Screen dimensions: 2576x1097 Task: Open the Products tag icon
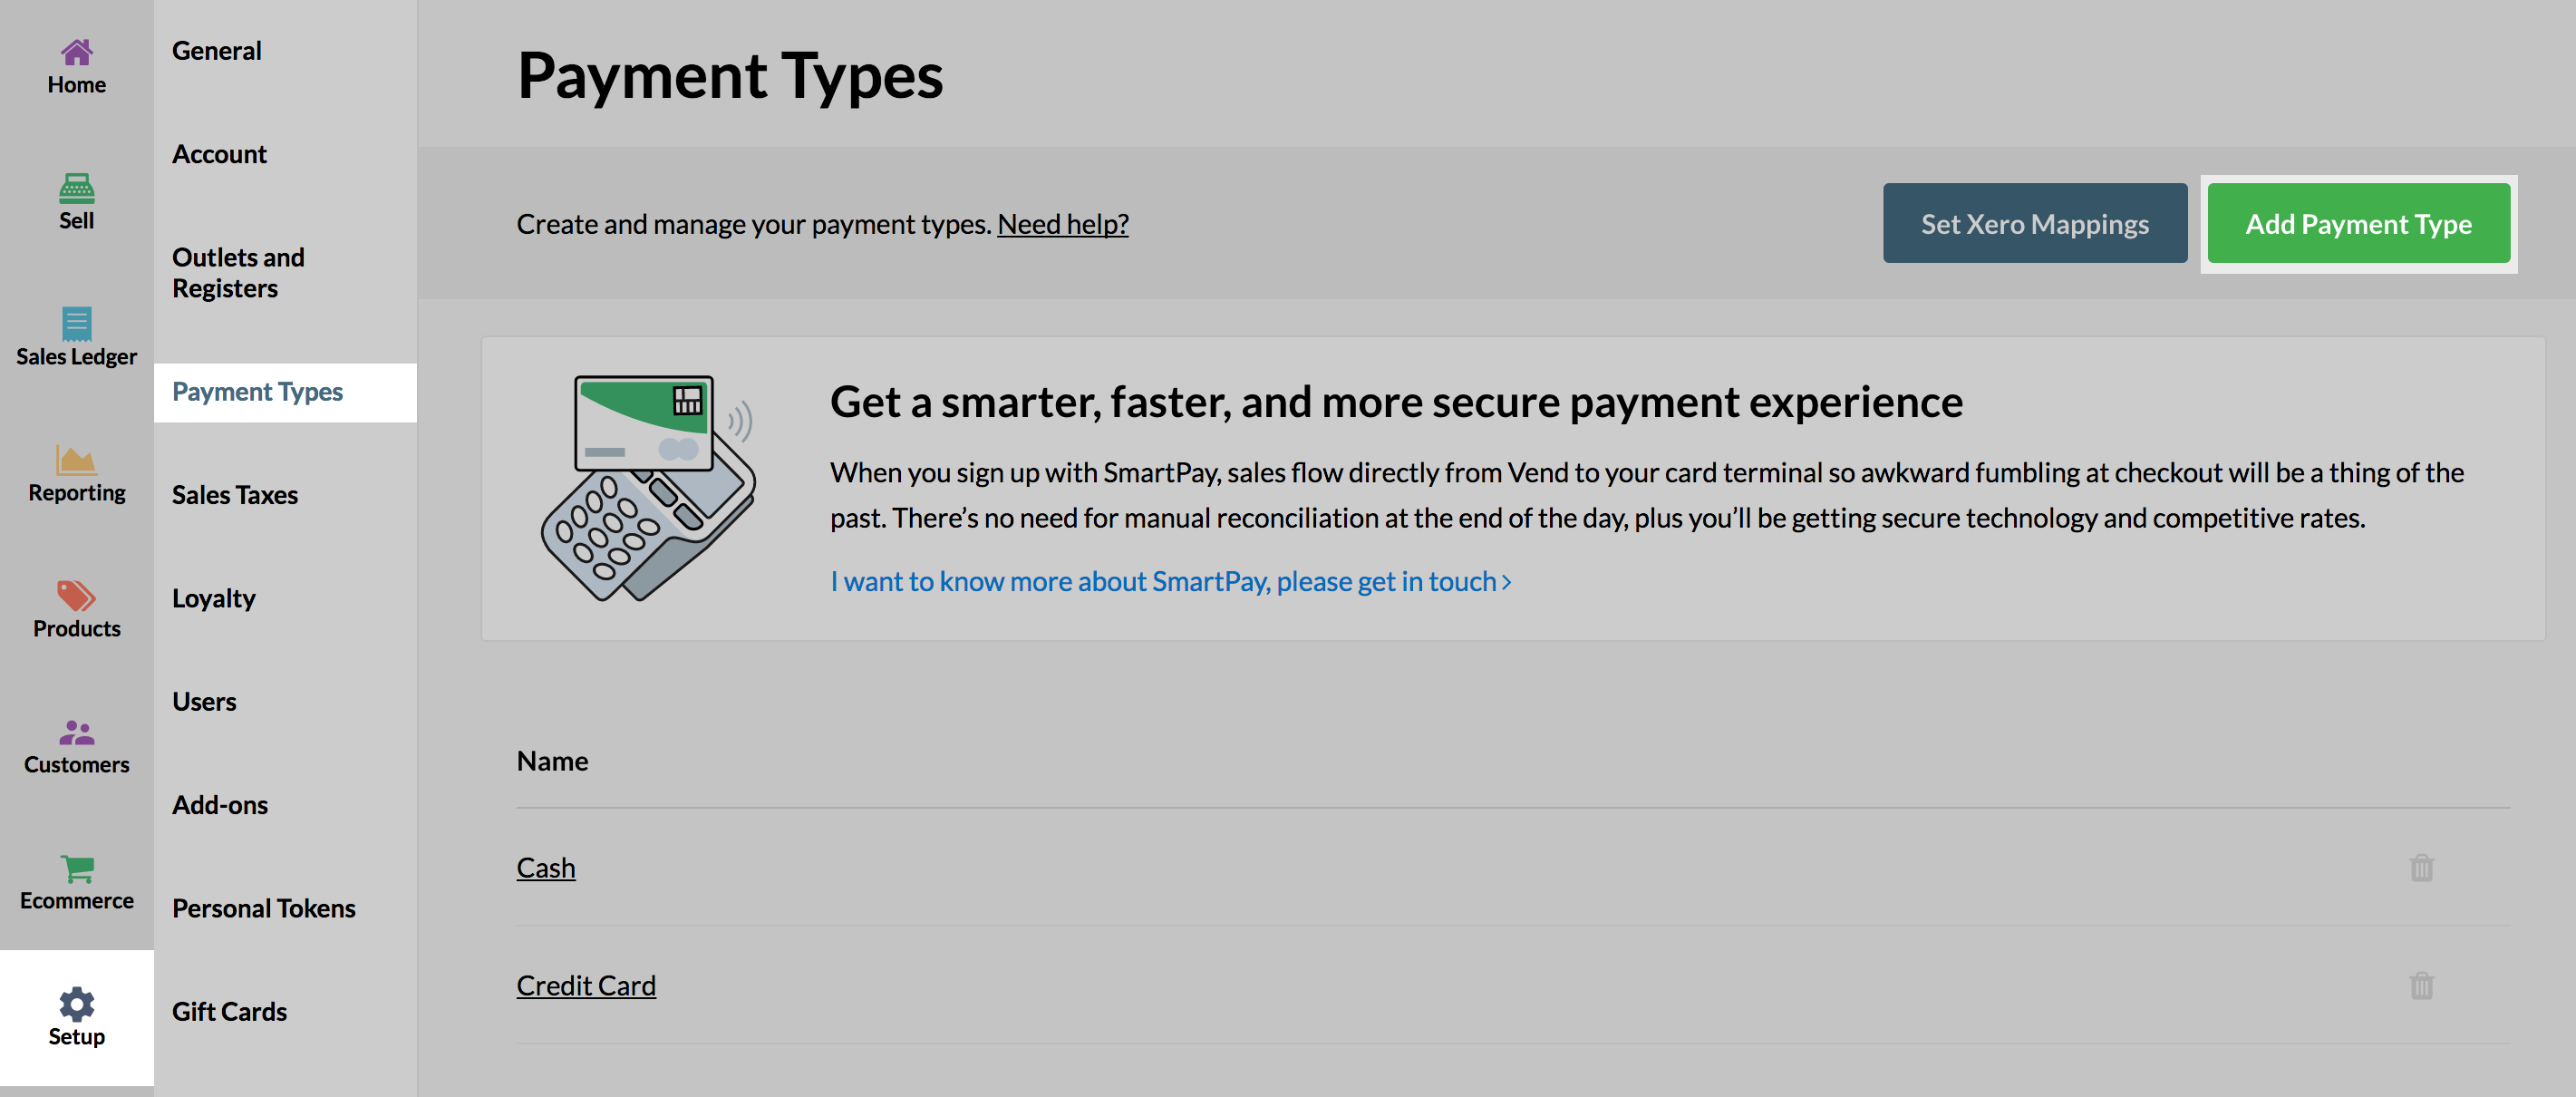click(76, 595)
